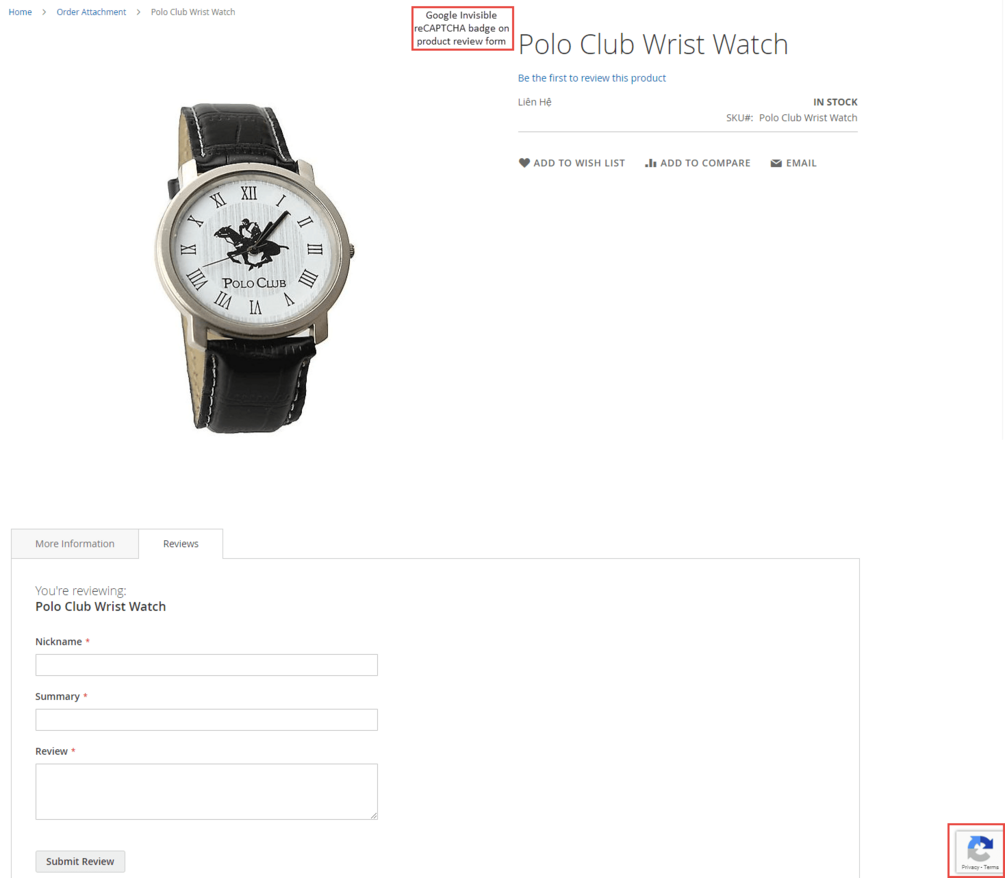Open the Order Attachment breadcrumb link
1005x878 pixels.
91,12
